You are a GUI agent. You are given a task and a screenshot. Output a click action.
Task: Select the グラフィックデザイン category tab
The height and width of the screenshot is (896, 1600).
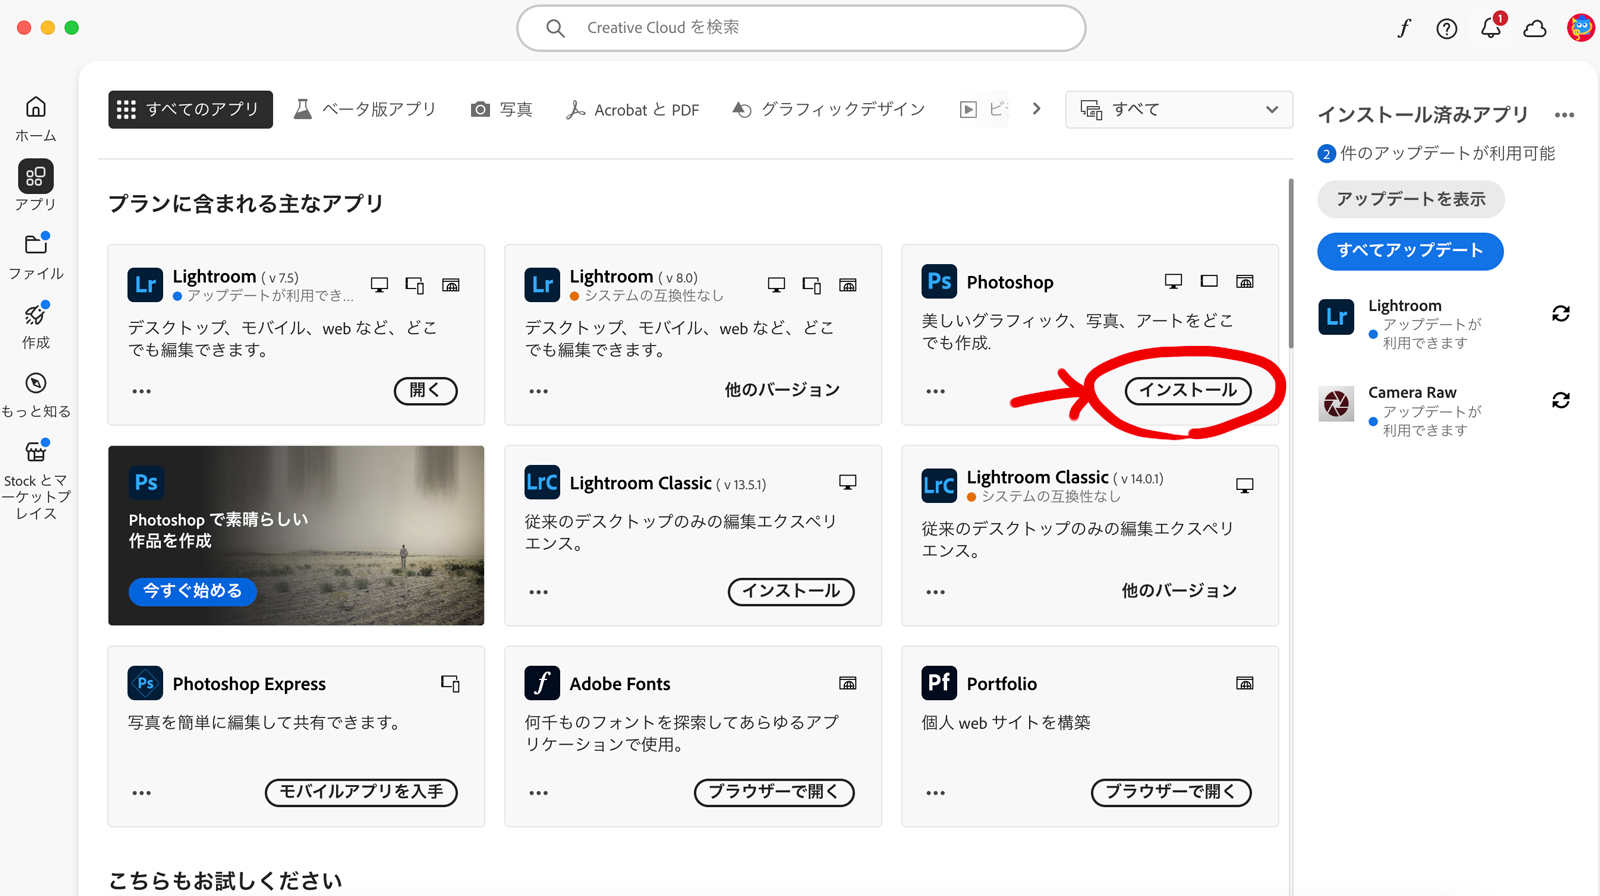click(829, 110)
